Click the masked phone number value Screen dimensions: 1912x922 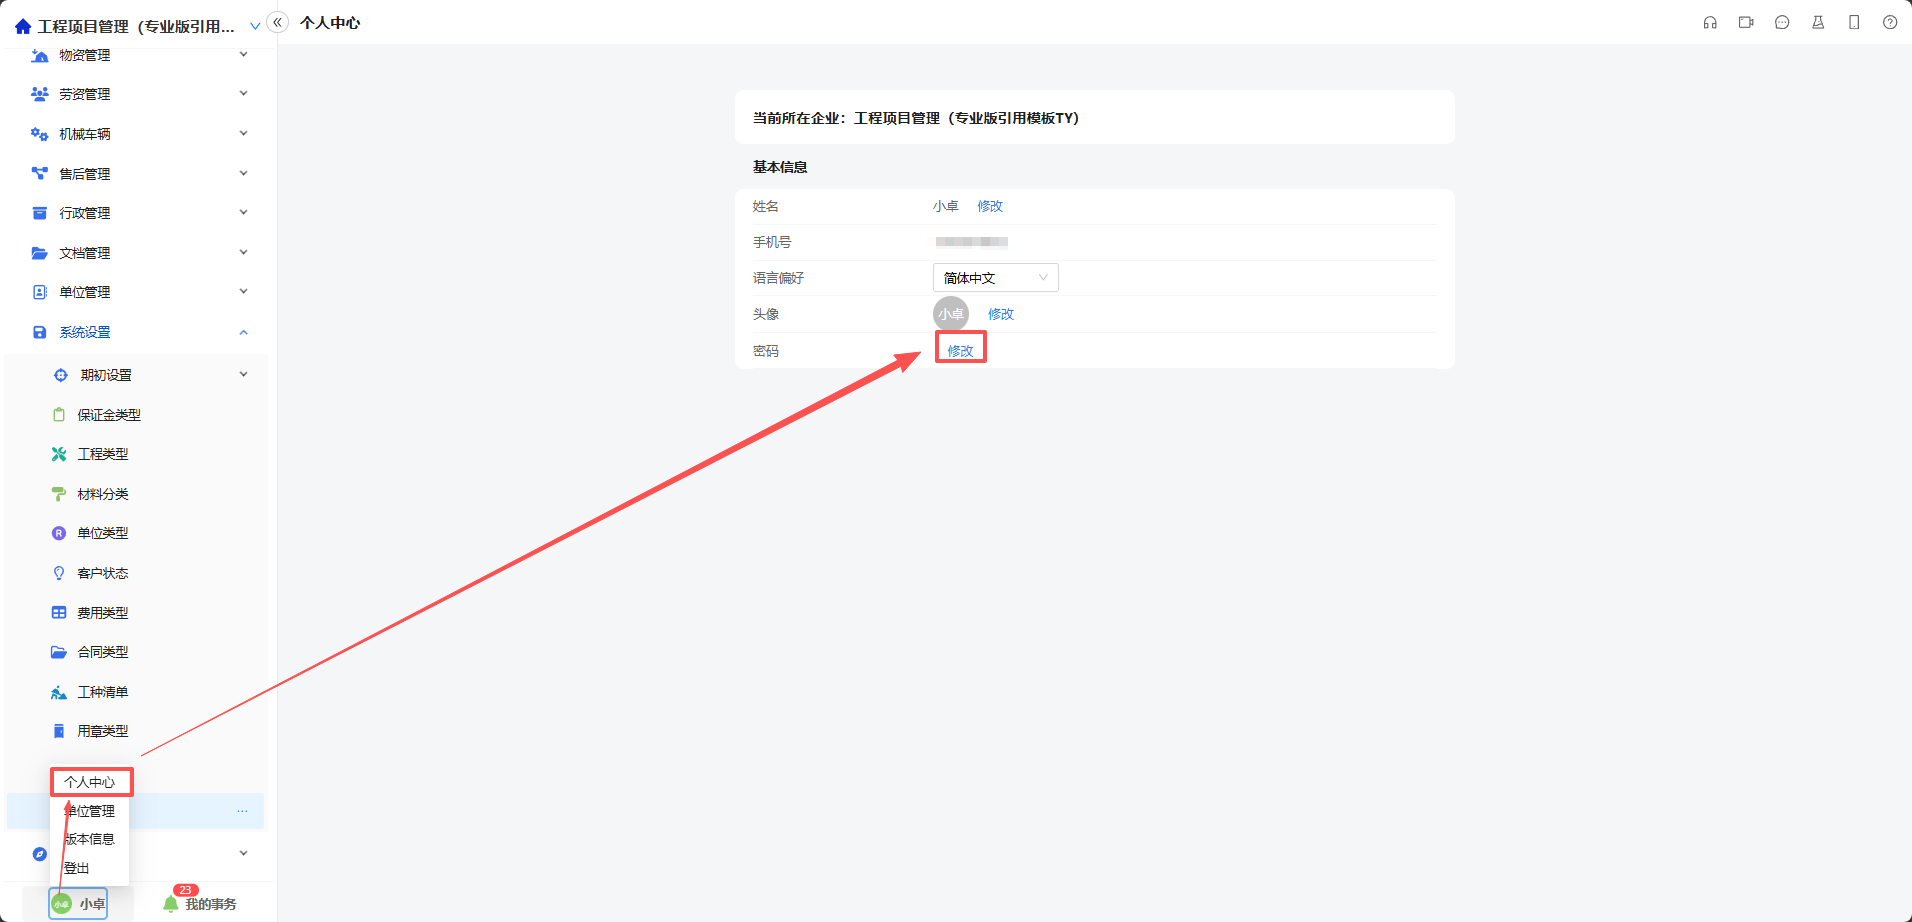(972, 242)
